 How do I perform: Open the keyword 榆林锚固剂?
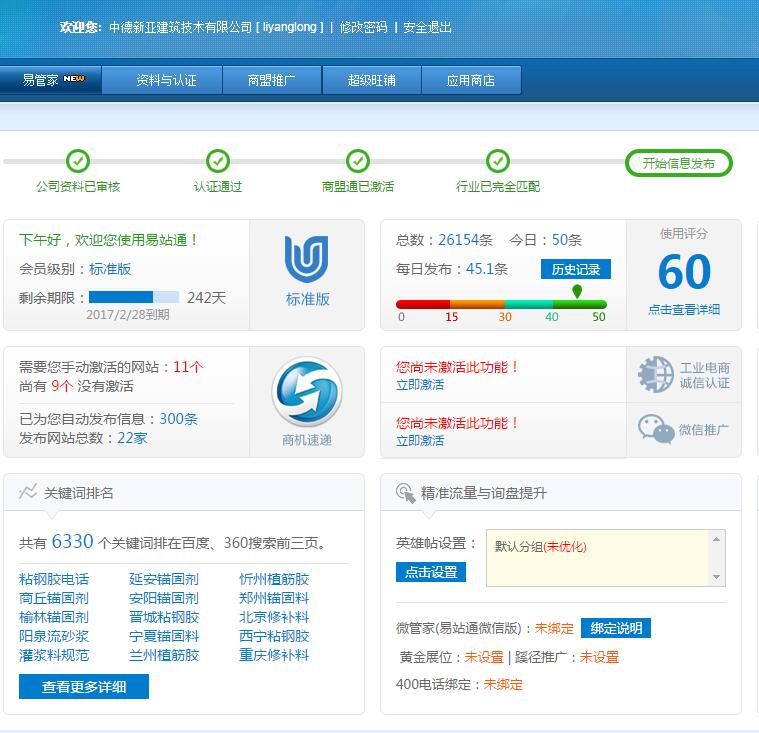pyautogui.click(x=54, y=617)
